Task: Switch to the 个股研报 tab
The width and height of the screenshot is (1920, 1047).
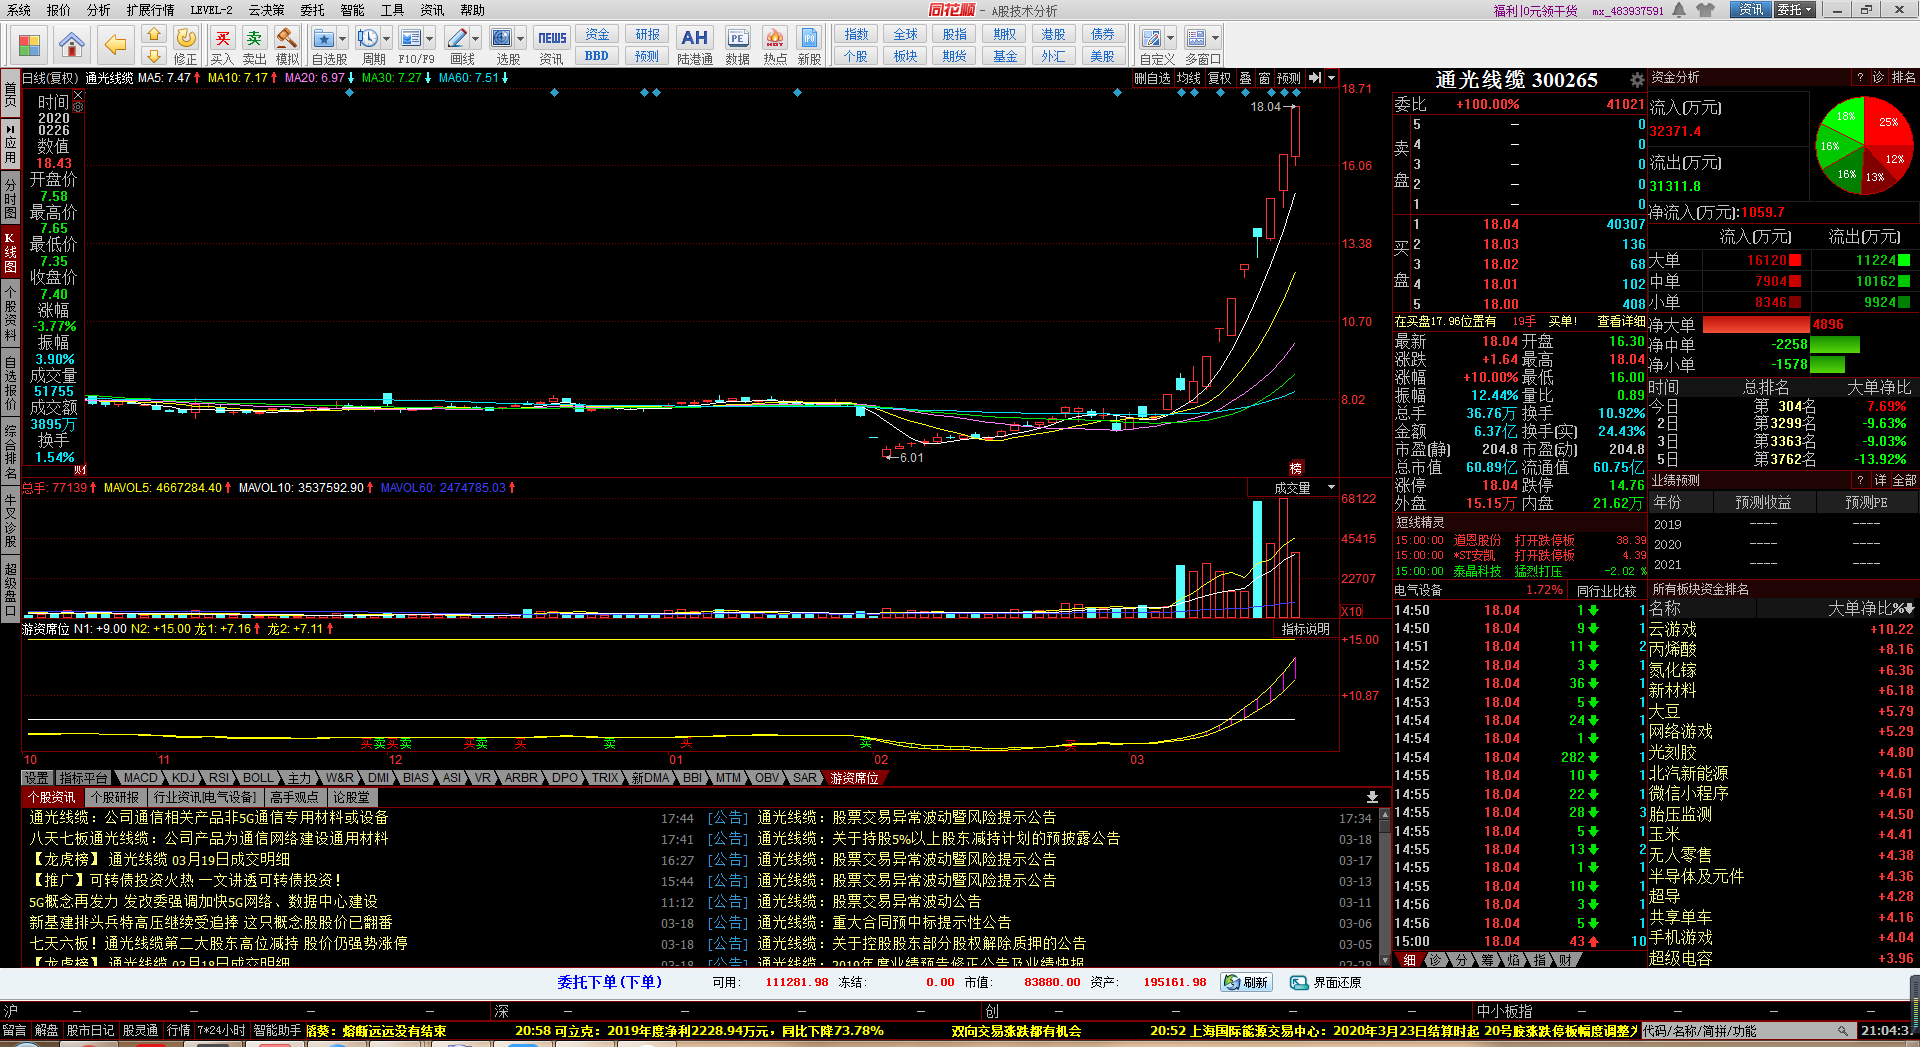Action: 114,797
